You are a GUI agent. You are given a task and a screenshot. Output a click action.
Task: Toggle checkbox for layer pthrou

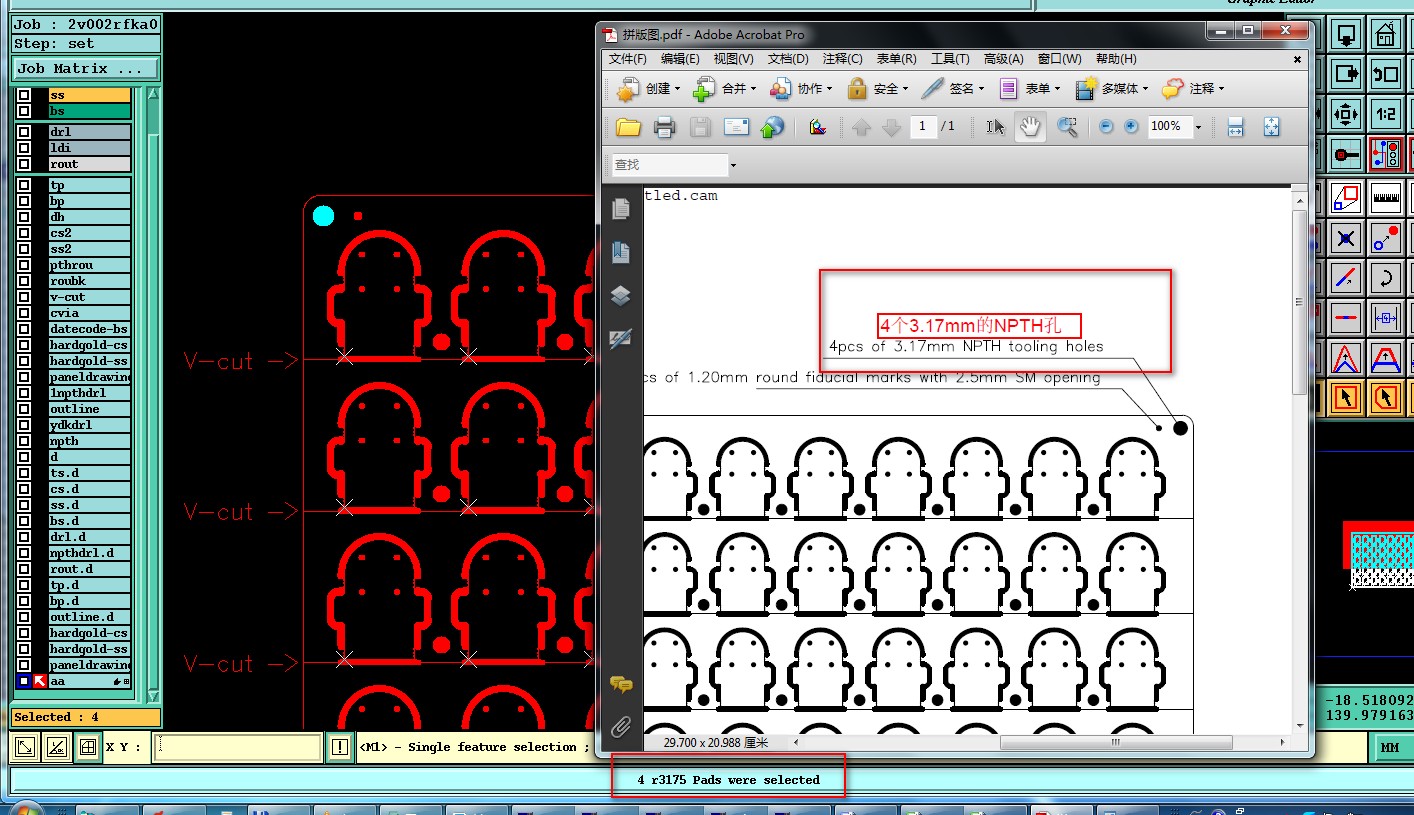(24, 265)
